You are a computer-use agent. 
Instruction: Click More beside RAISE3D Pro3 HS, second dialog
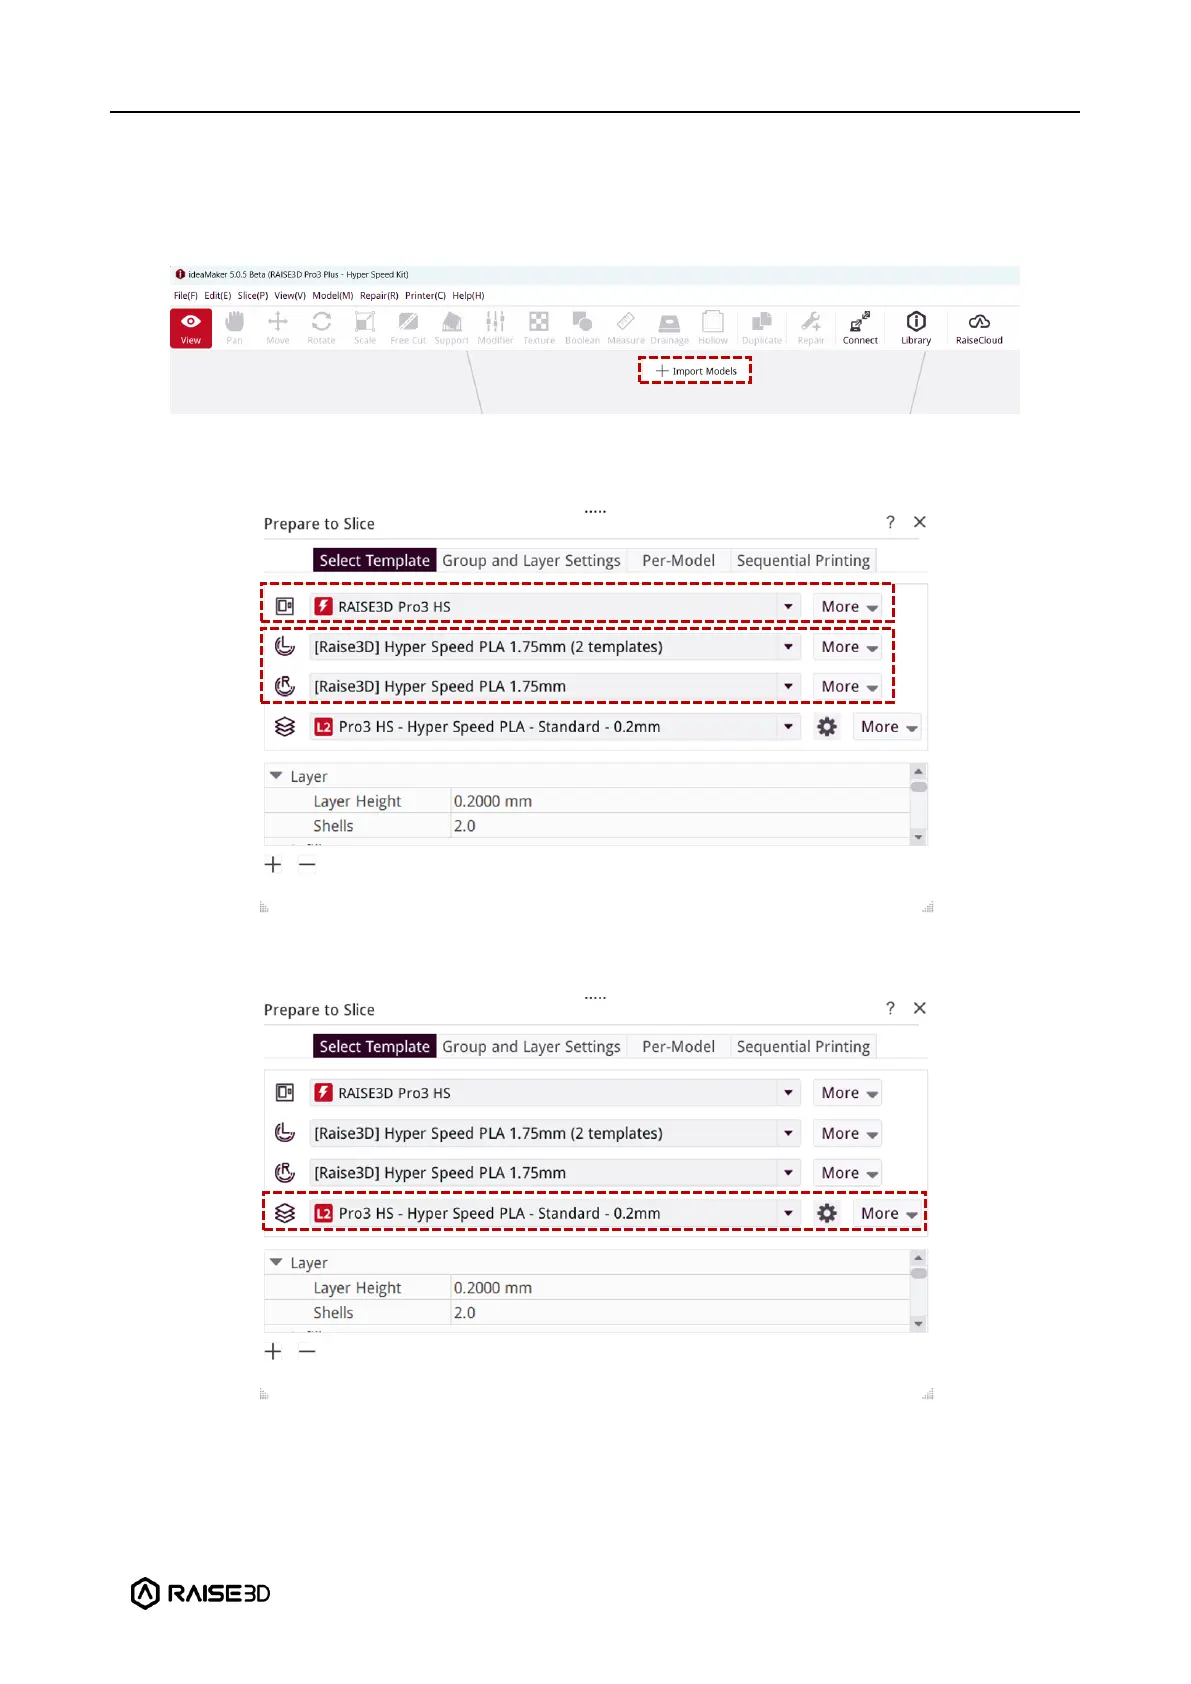(x=848, y=1093)
